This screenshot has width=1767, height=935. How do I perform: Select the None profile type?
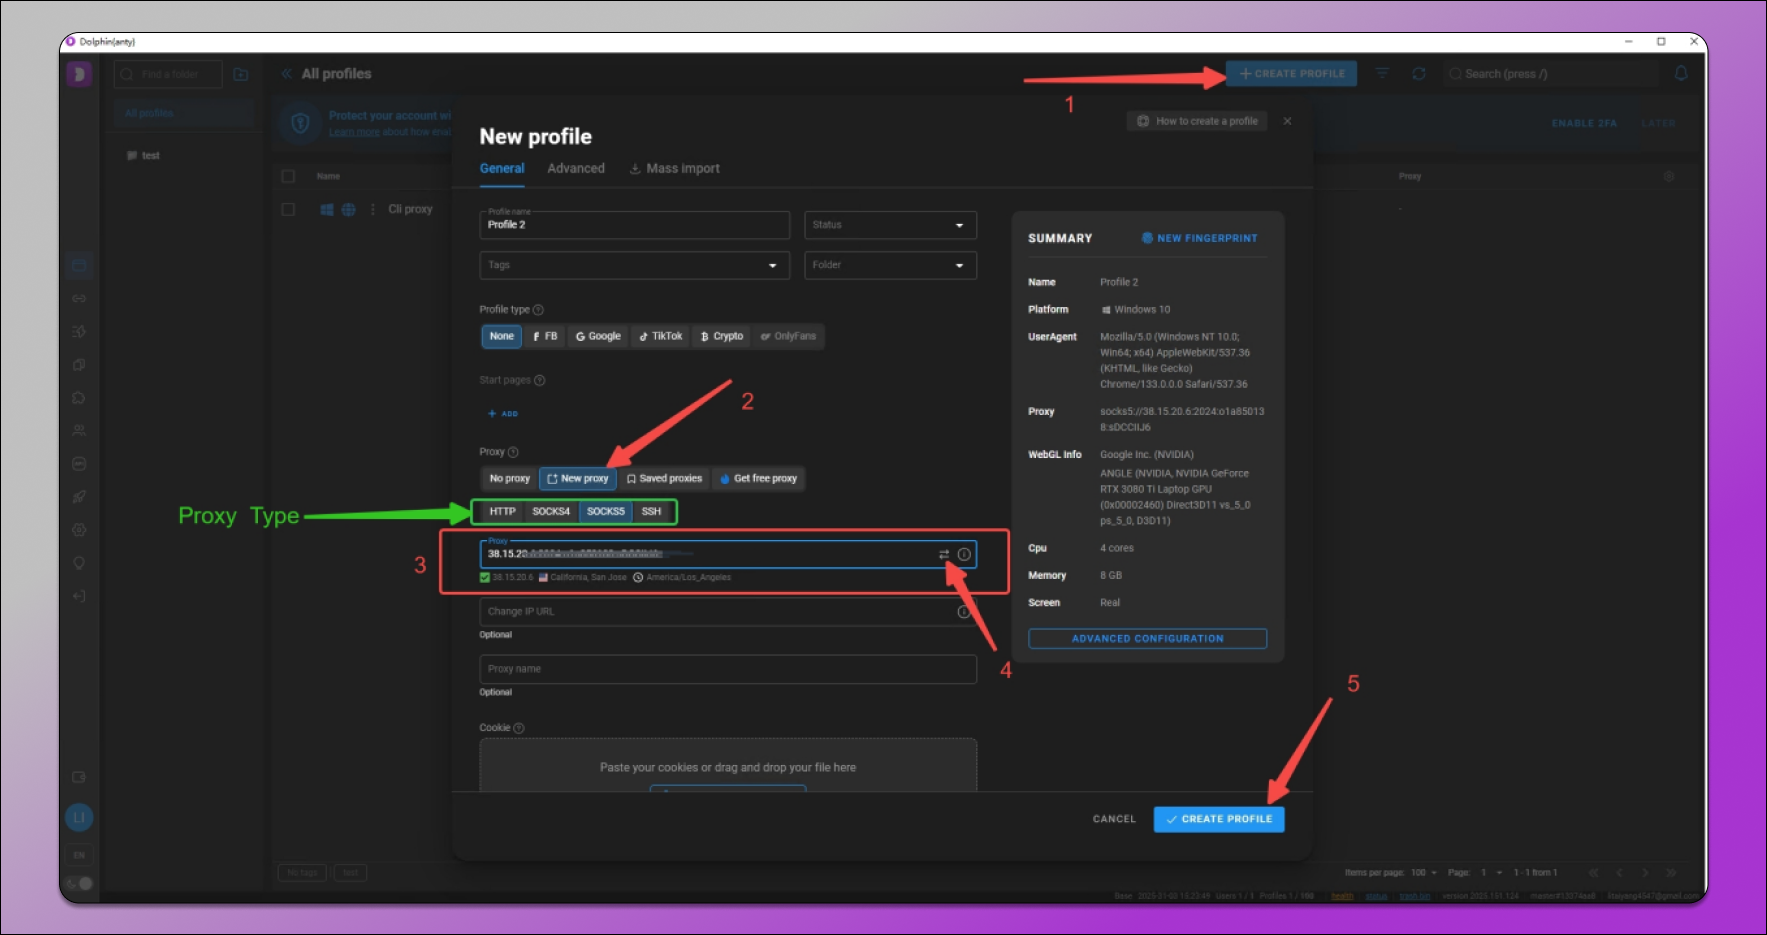501,336
